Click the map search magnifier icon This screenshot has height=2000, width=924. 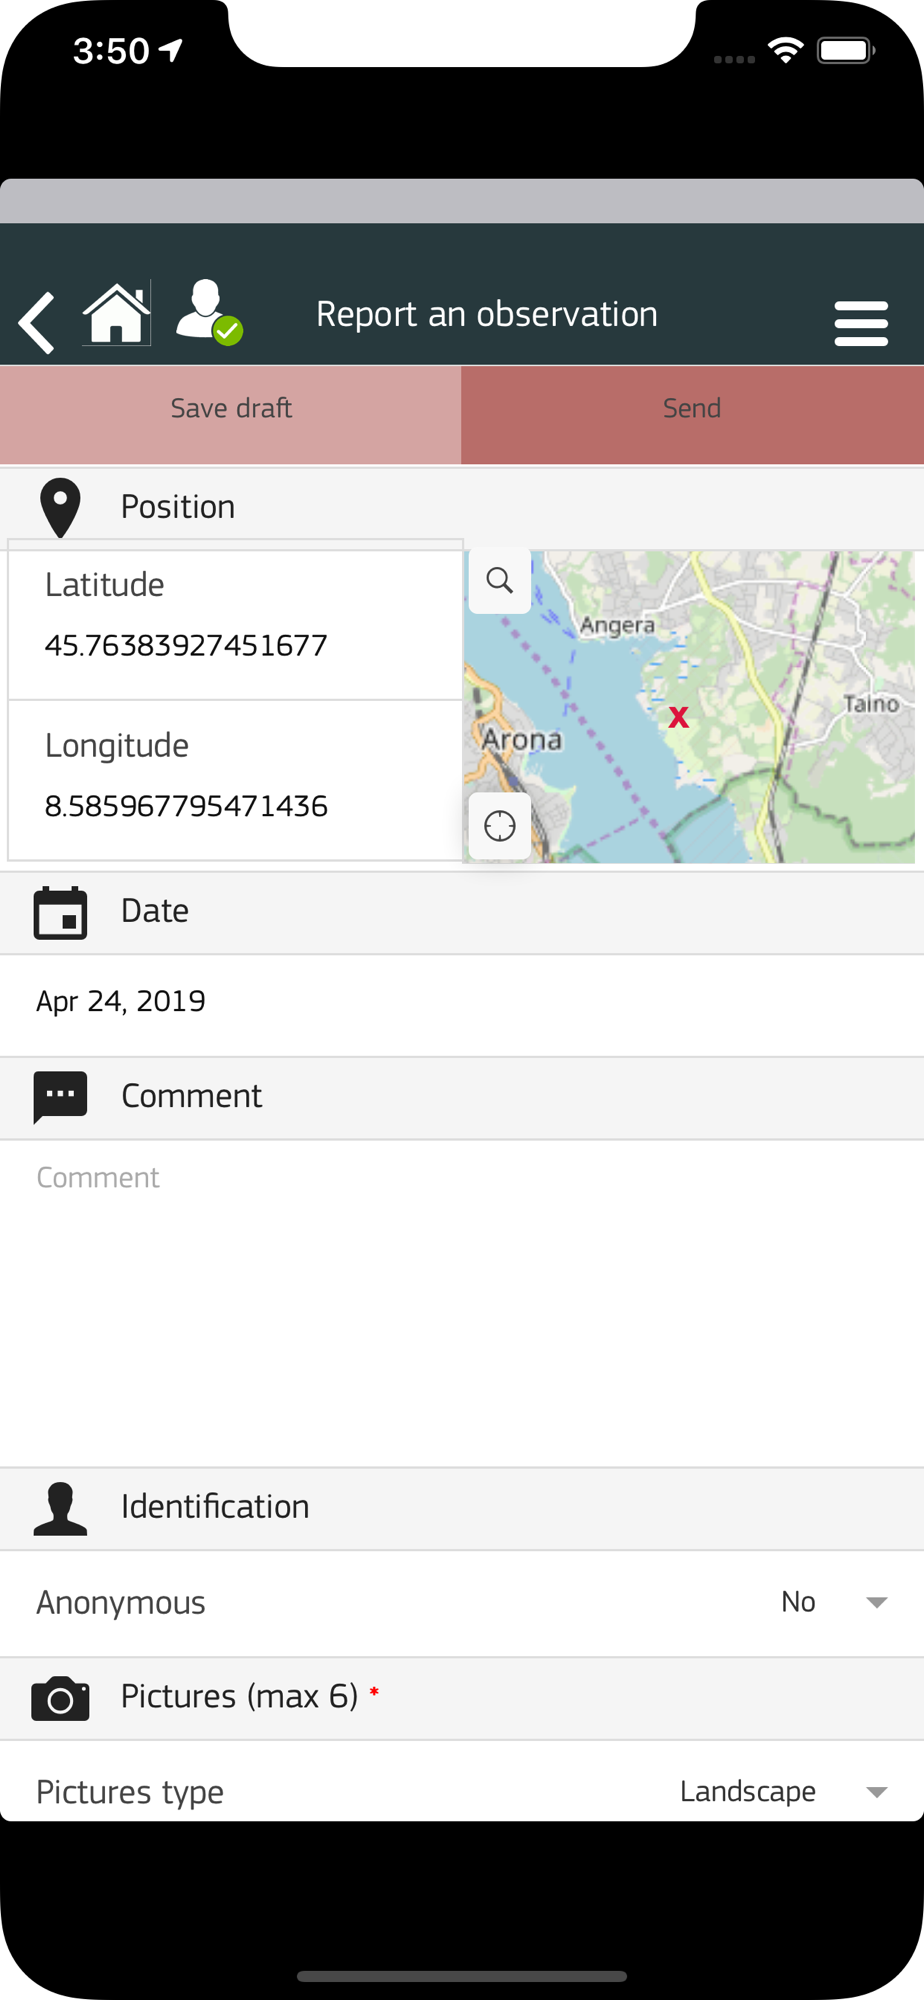click(500, 580)
